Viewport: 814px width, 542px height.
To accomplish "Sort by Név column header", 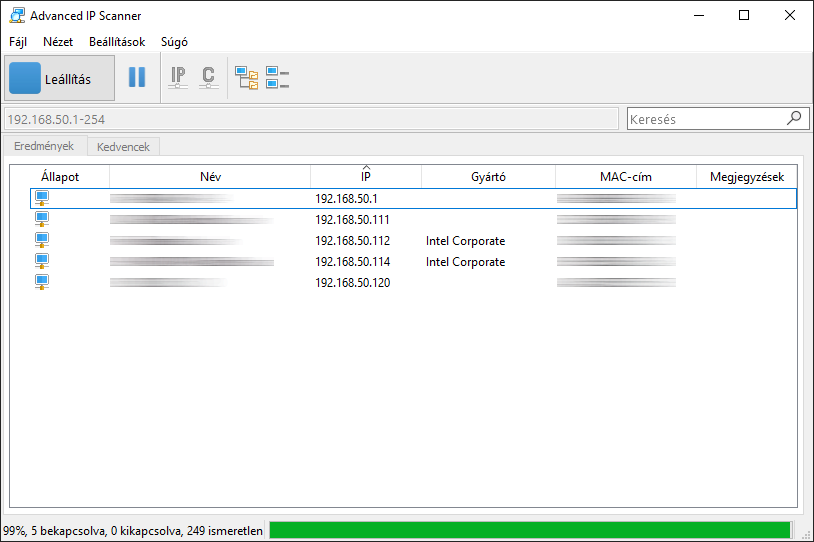I will [210, 177].
